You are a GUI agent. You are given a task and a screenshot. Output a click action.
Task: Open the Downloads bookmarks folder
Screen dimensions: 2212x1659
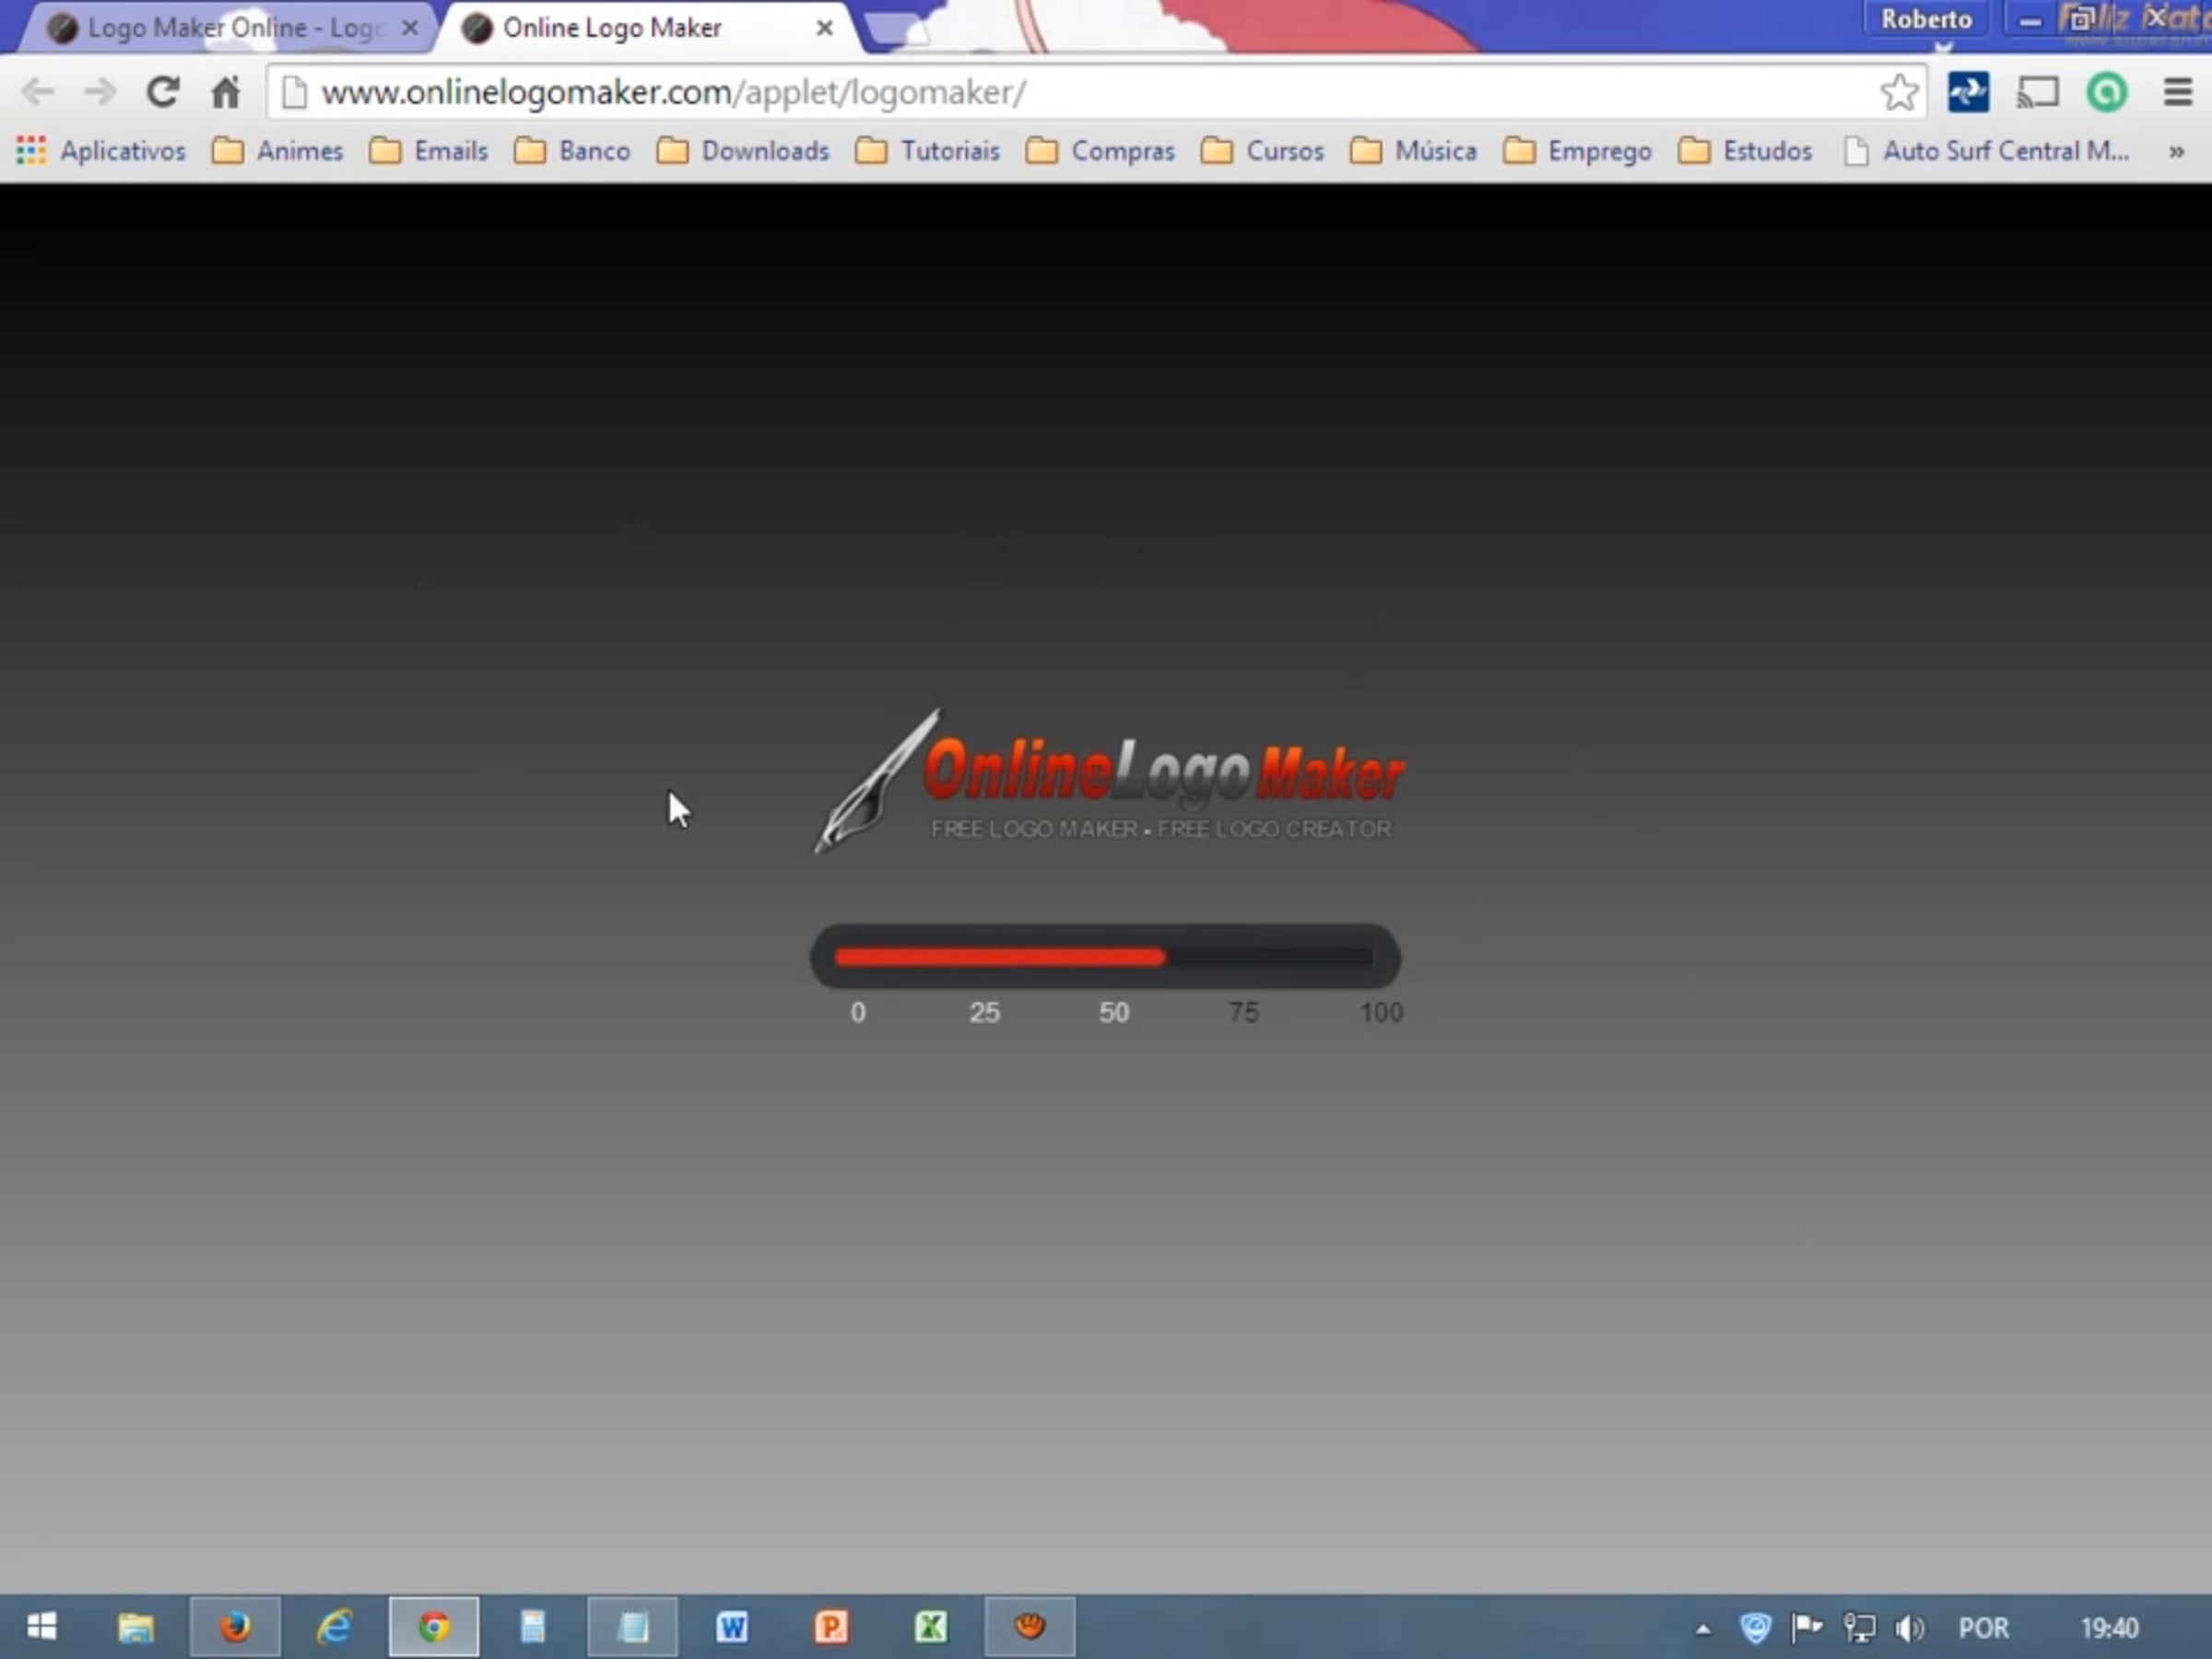click(743, 151)
